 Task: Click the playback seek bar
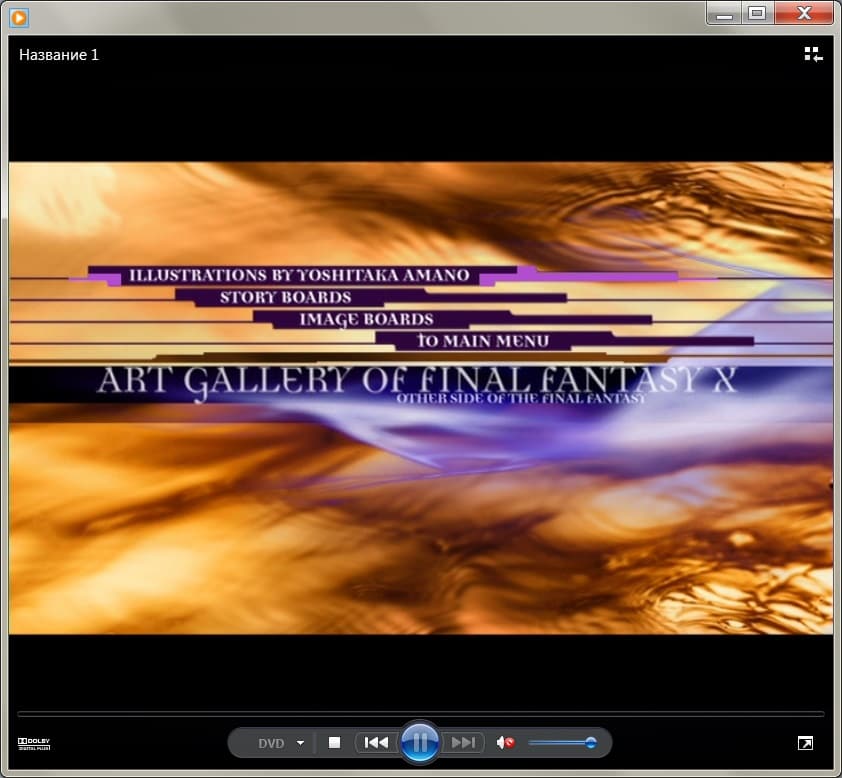(420, 714)
